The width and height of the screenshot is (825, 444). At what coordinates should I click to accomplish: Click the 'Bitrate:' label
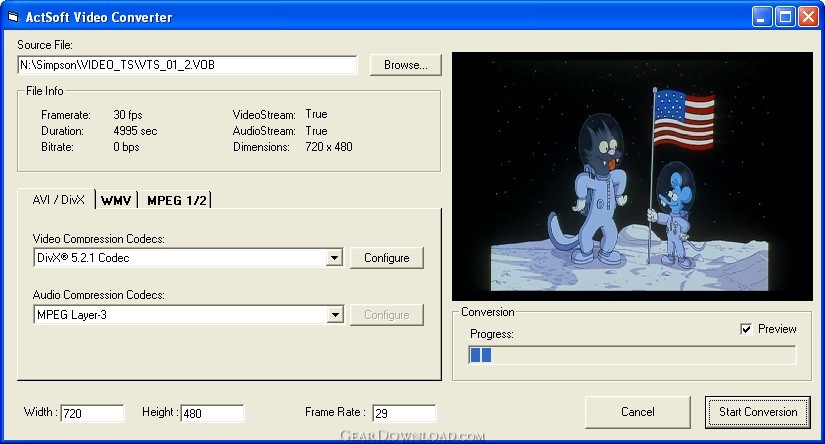pyautogui.click(x=57, y=147)
